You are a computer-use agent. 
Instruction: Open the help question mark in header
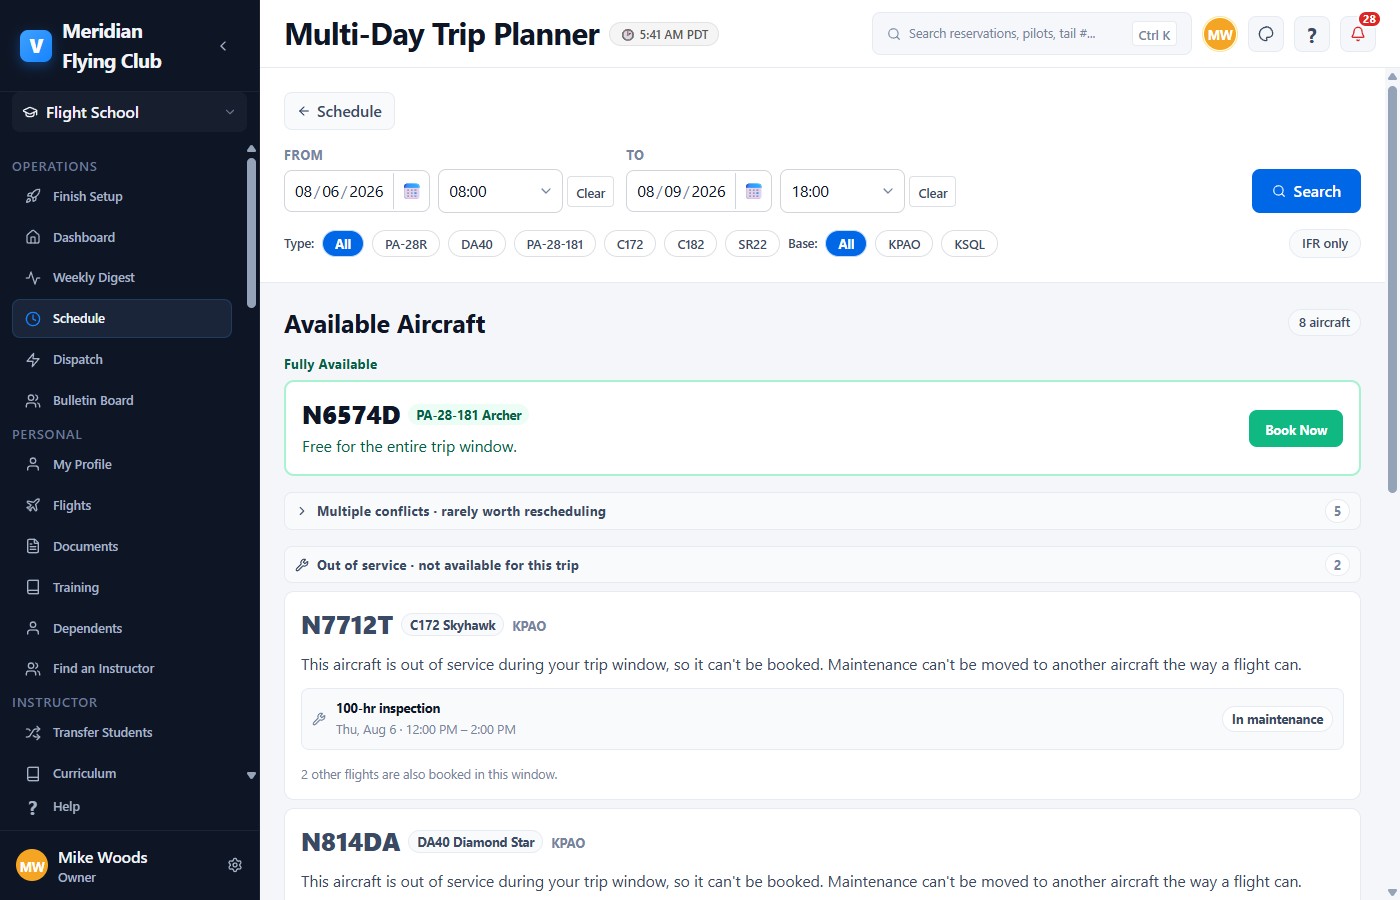tap(1312, 34)
